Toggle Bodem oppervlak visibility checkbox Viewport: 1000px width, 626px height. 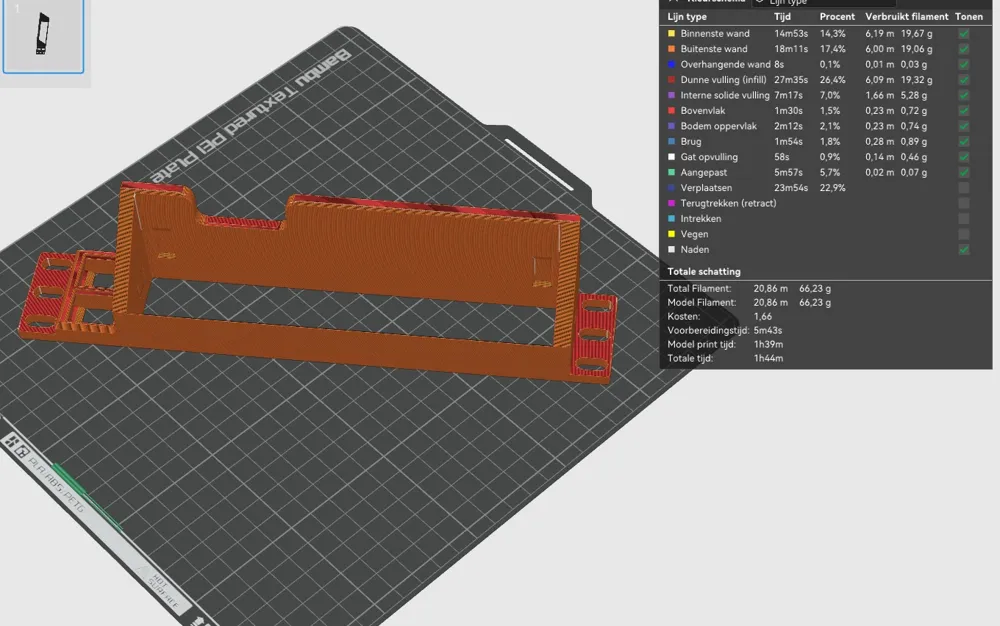[964, 126]
